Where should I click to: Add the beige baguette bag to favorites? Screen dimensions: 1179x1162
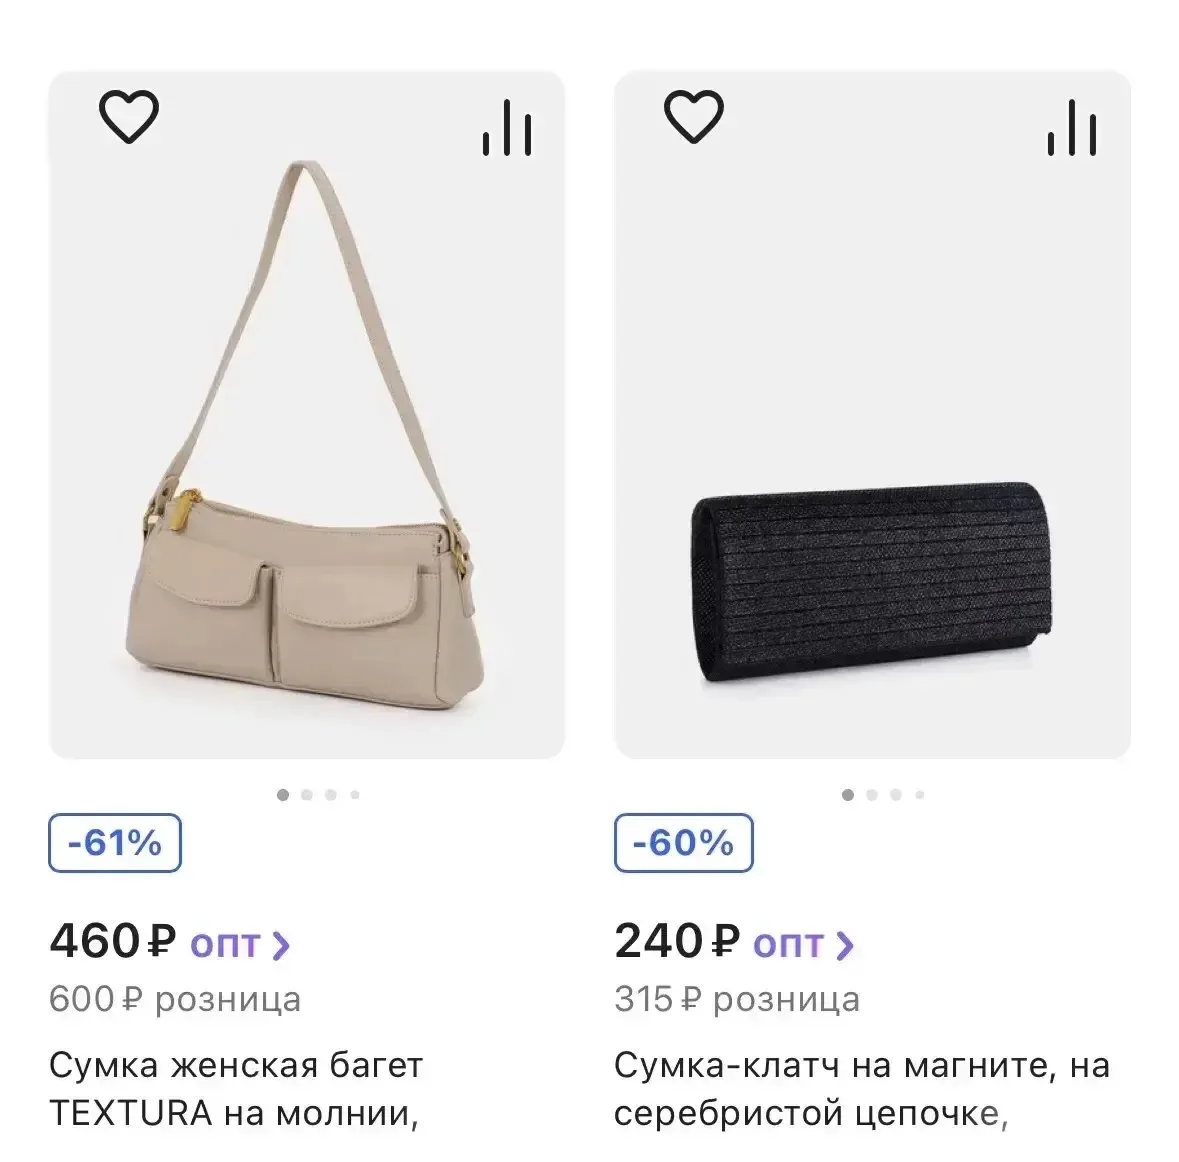coord(129,117)
